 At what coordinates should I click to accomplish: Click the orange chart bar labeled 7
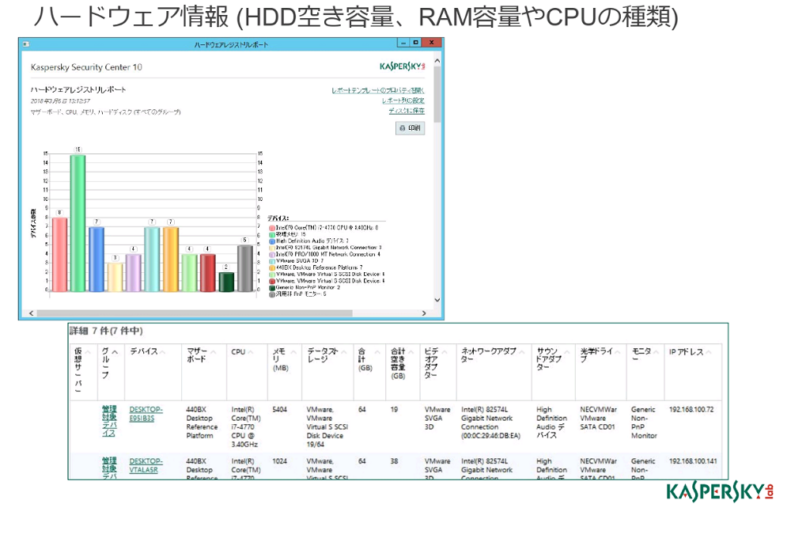(x=171, y=259)
